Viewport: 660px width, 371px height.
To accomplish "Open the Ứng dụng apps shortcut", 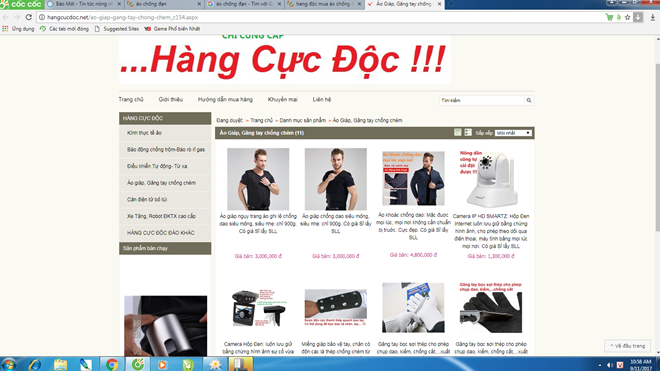I will [x=18, y=29].
